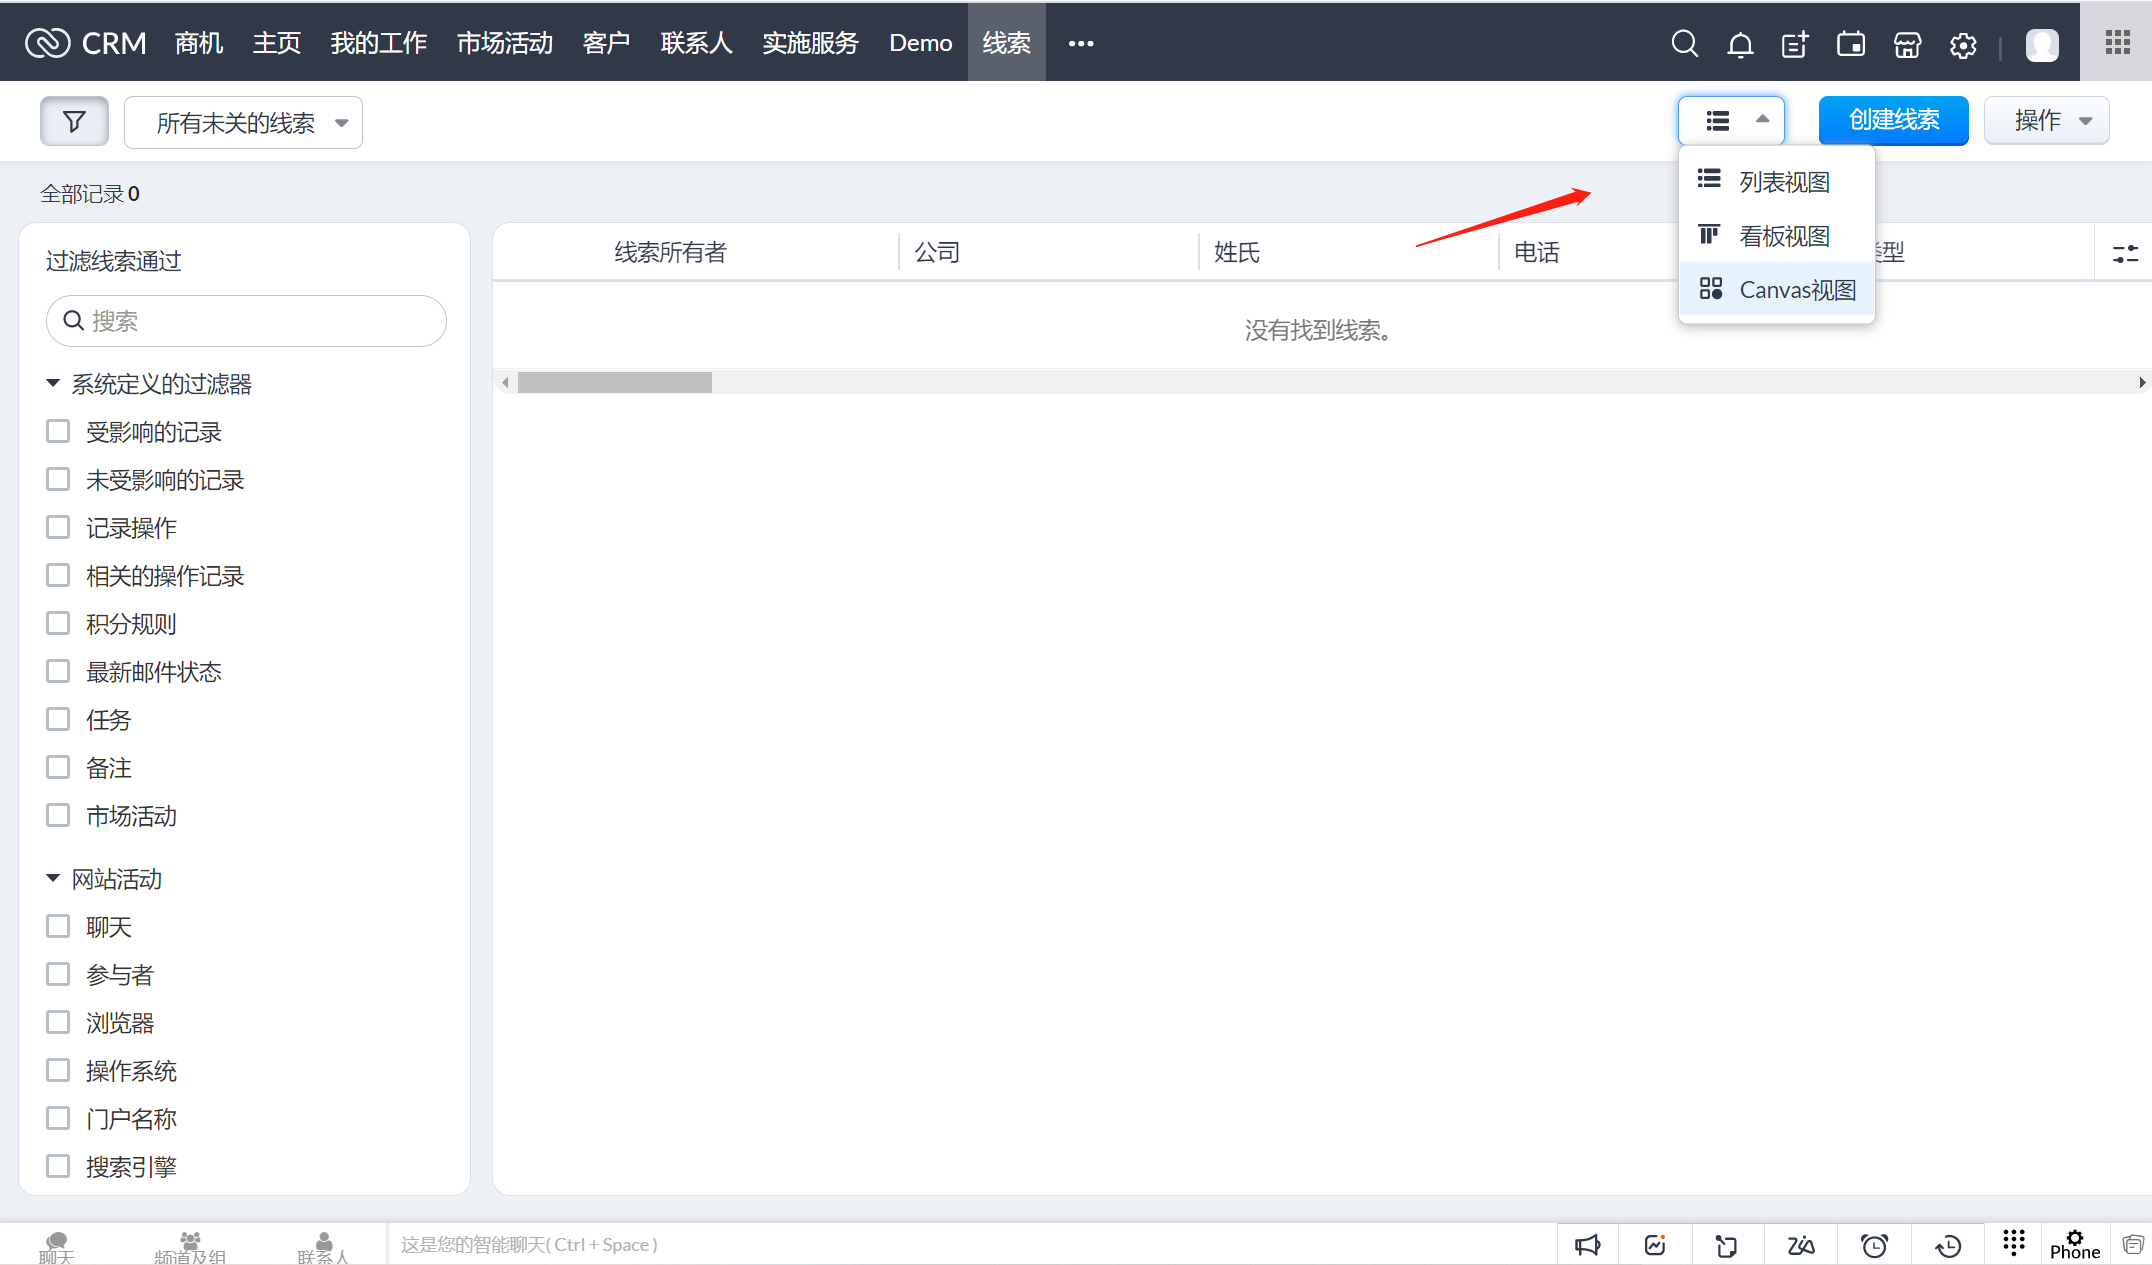Click the 创建线索 button

click(x=1893, y=121)
